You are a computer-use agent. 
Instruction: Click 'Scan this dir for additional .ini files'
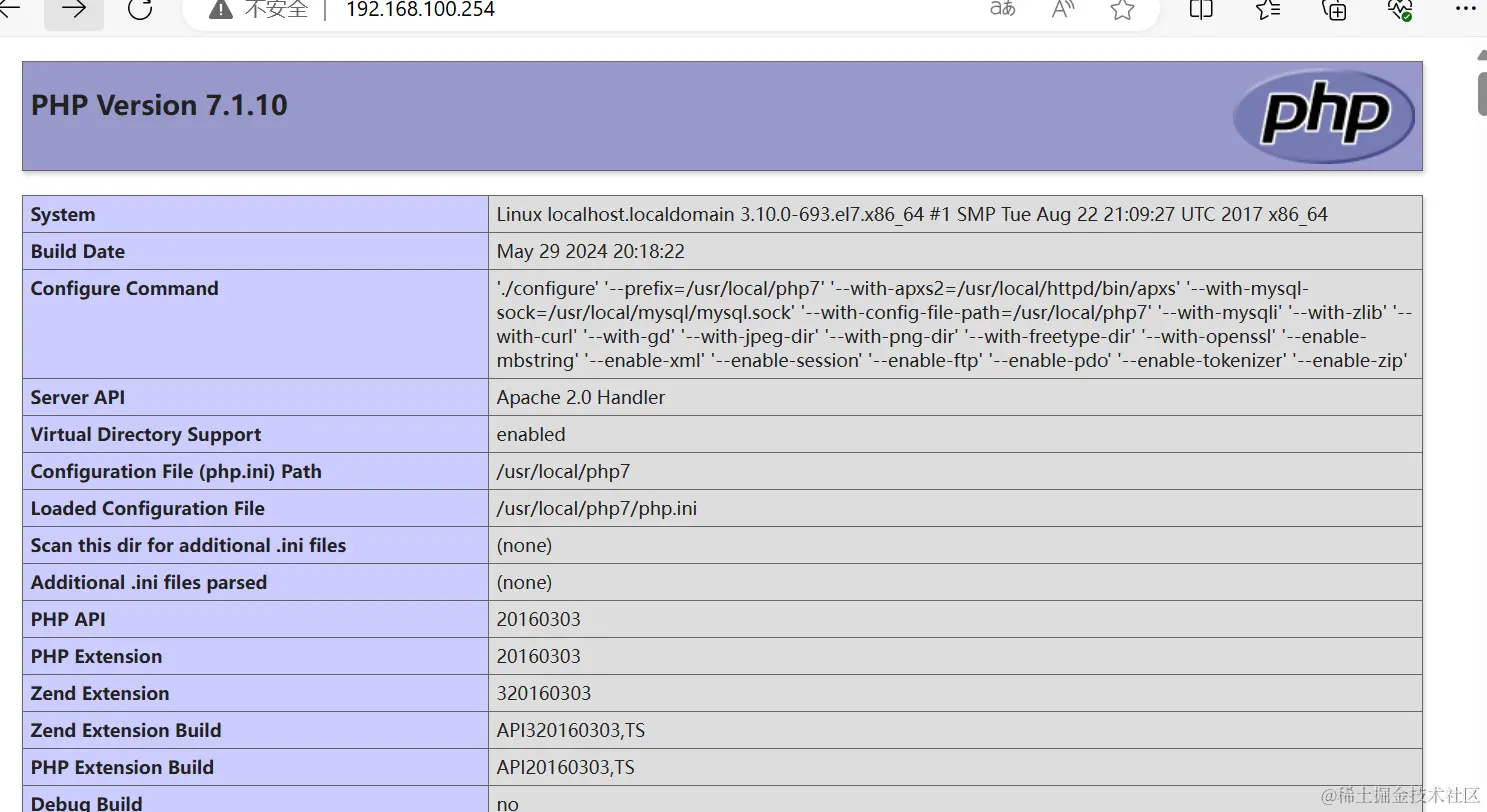(188, 545)
